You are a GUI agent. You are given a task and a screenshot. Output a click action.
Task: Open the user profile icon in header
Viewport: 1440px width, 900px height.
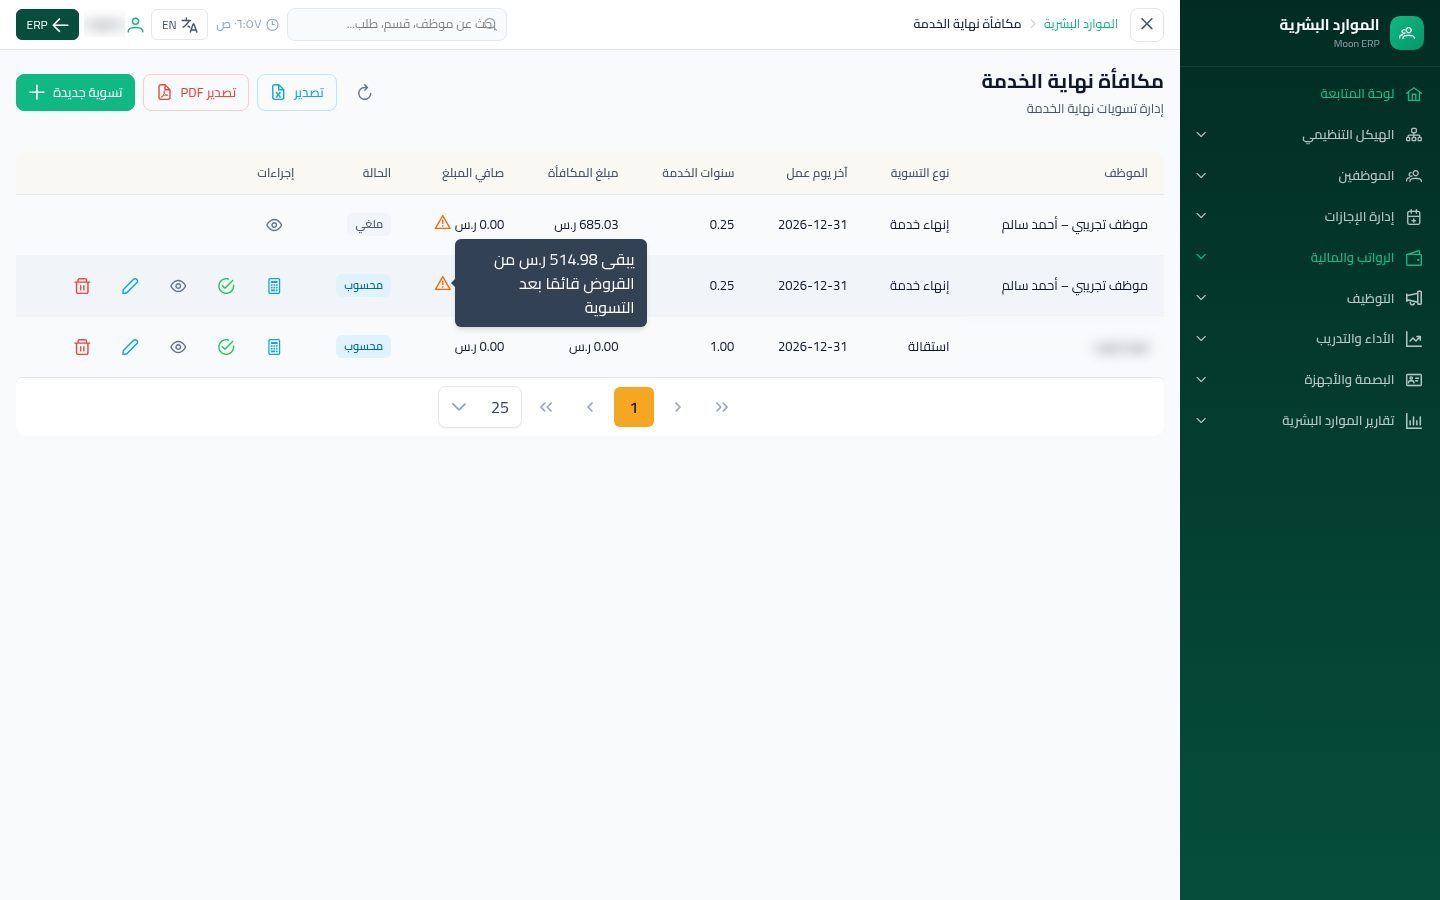pos(135,25)
